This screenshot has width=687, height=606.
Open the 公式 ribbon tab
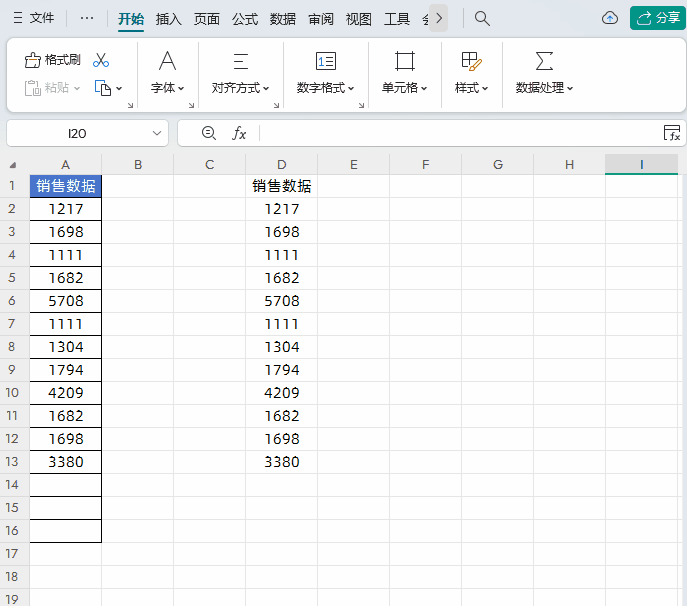pos(244,19)
